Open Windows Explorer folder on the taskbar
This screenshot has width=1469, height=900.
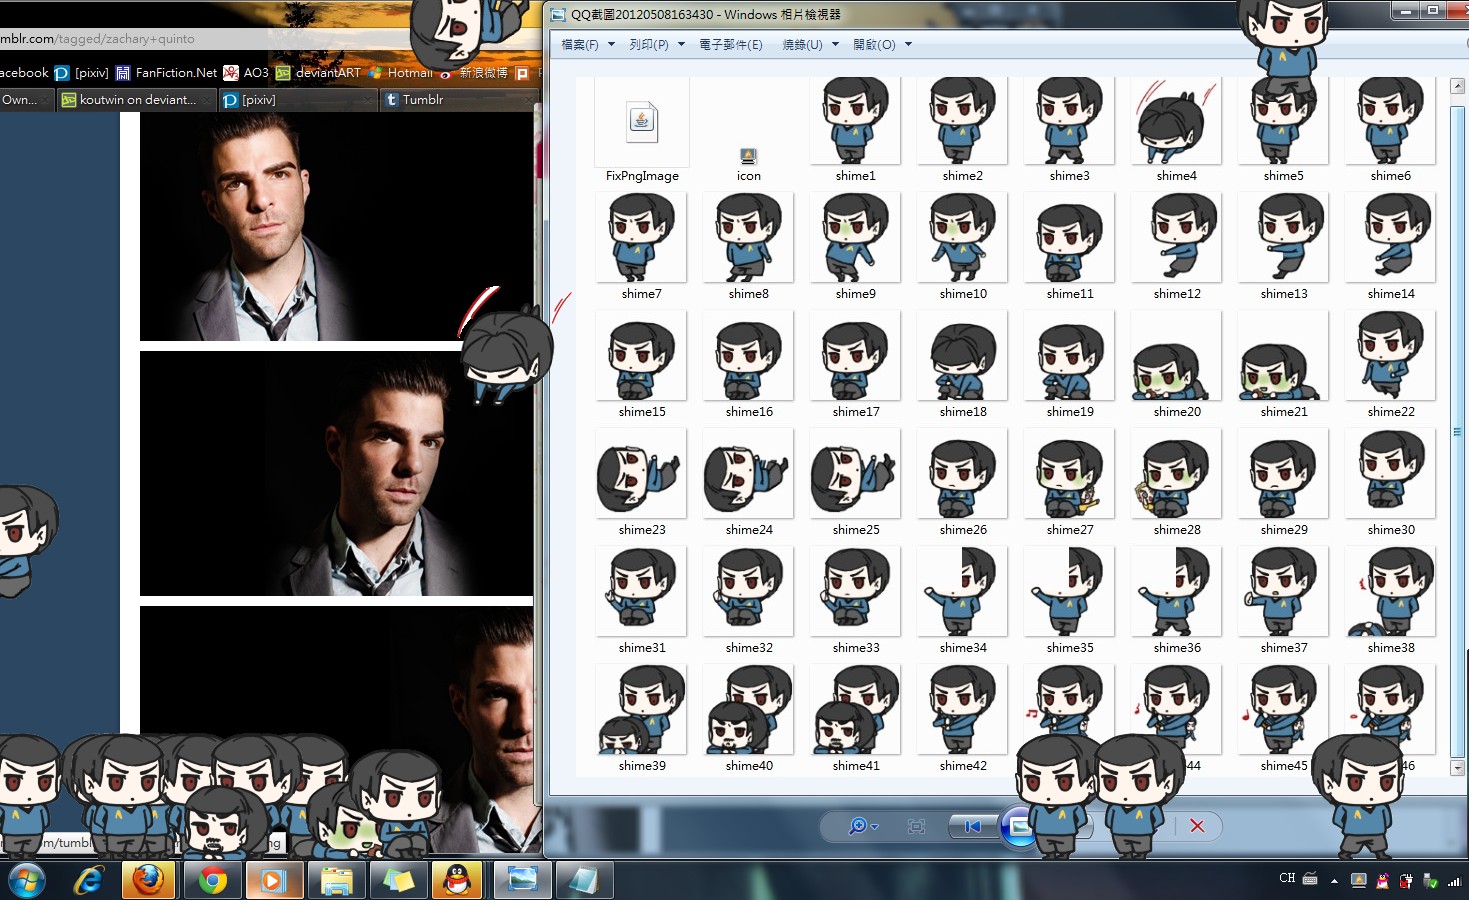(337, 880)
